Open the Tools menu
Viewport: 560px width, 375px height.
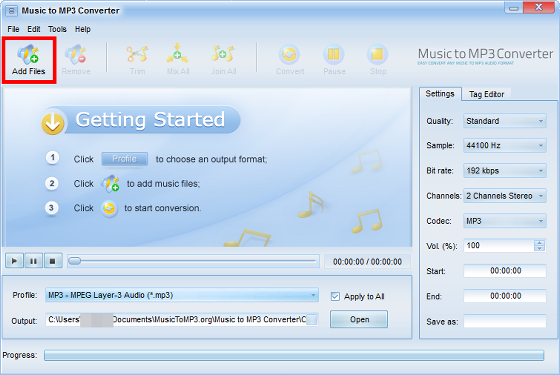(x=58, y=29)
